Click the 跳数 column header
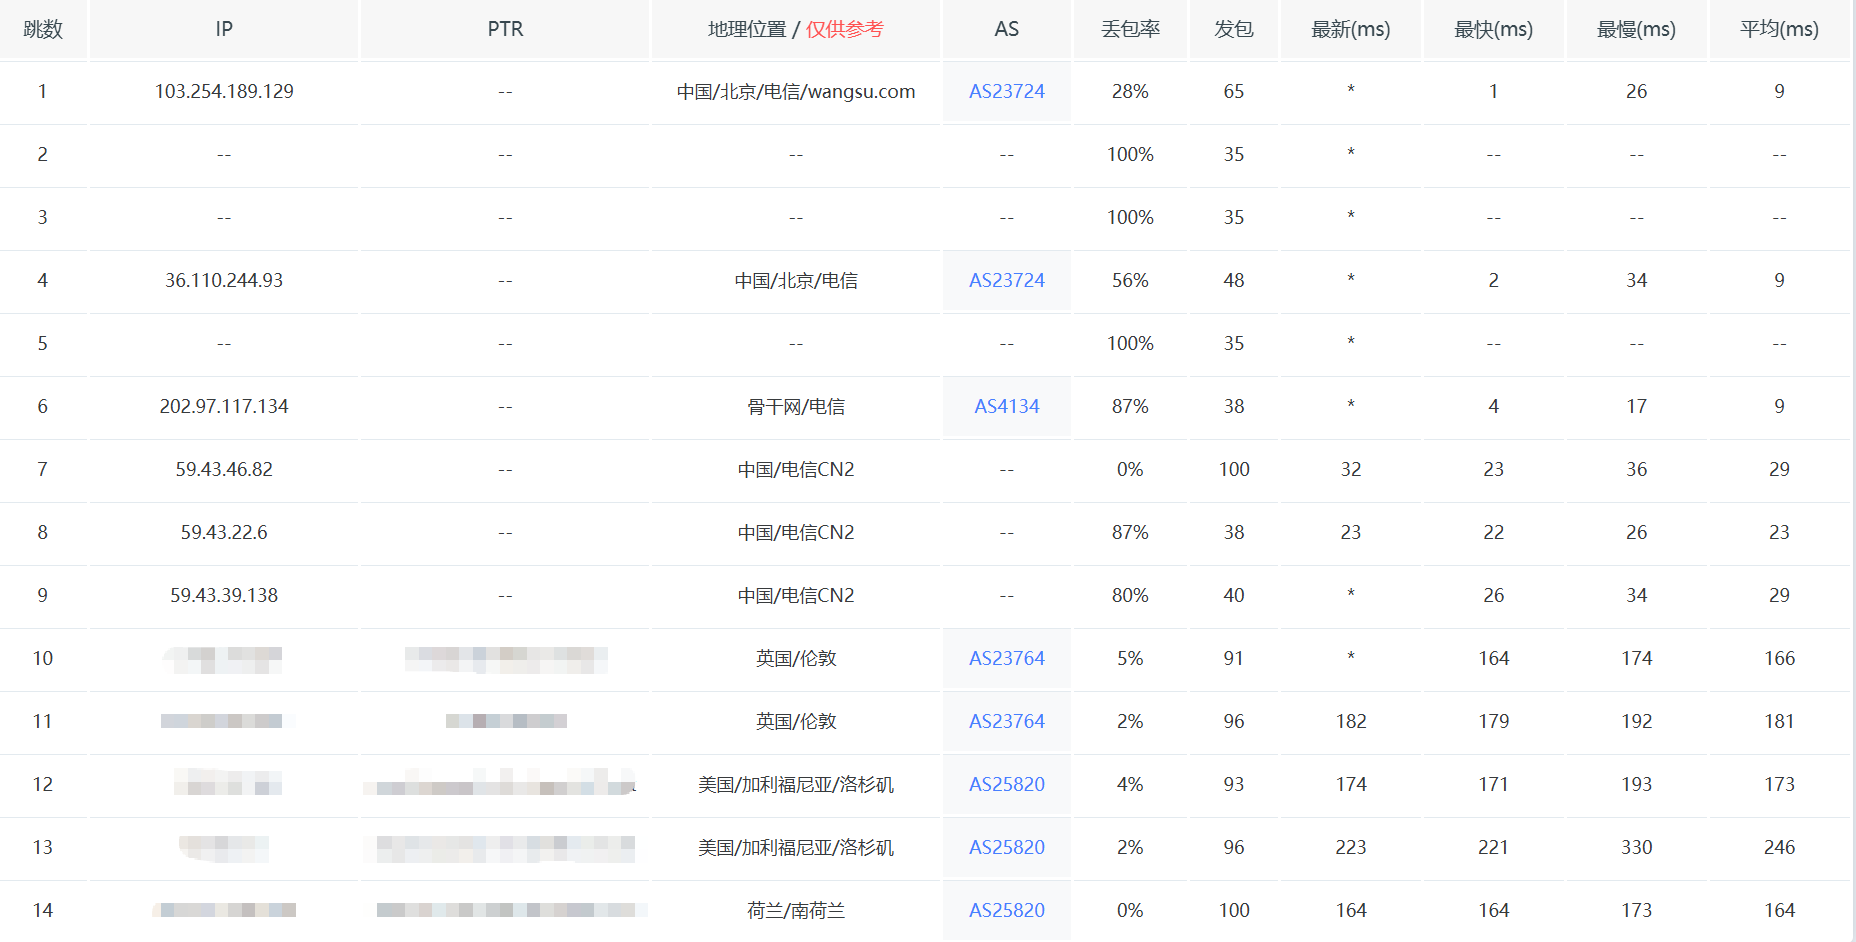Viewport: 1856px width, 942px height. pos(43,29)
